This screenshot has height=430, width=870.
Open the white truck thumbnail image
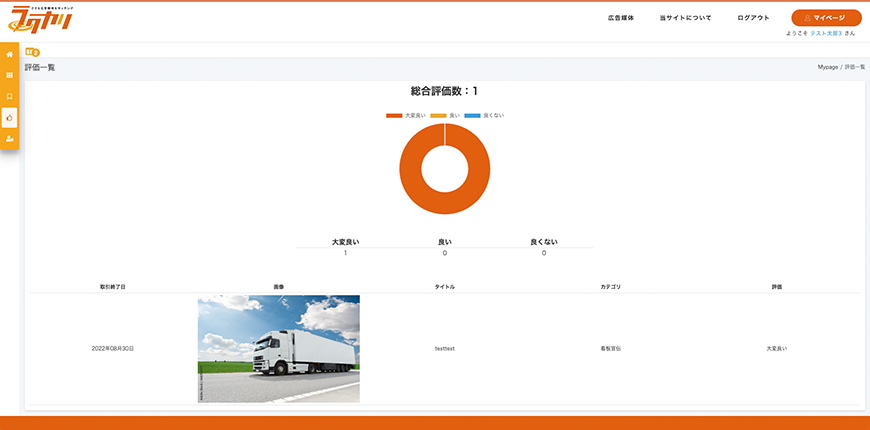pos(278,348)
